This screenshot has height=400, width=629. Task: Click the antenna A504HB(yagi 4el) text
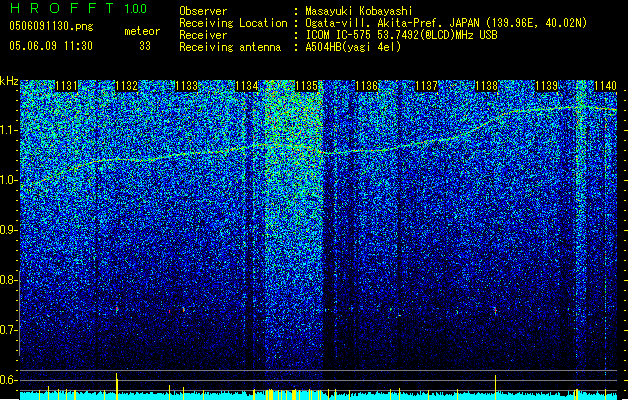[x=353, y=47]
